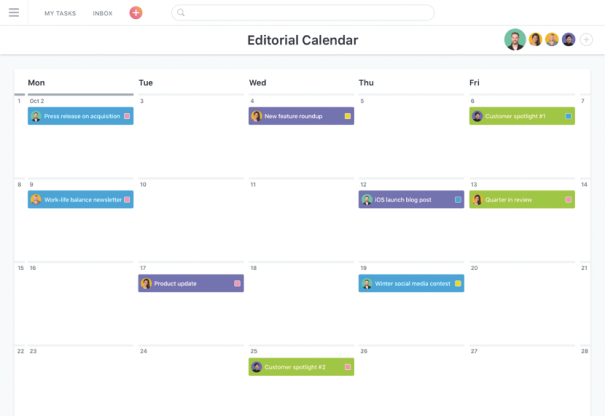Open the My Tasks tab

pyautogui.click(x=60, y=13)
